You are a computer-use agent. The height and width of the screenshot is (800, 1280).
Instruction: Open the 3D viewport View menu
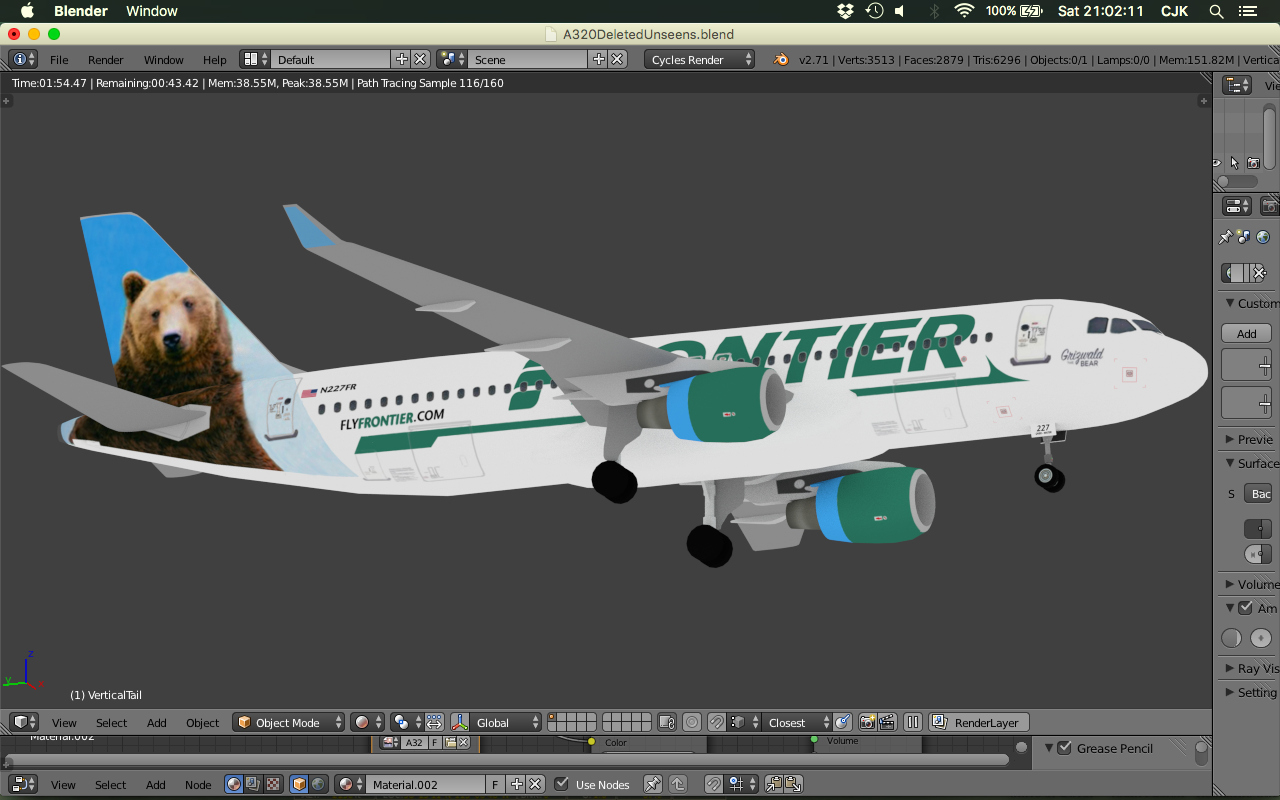pos(64,723)
